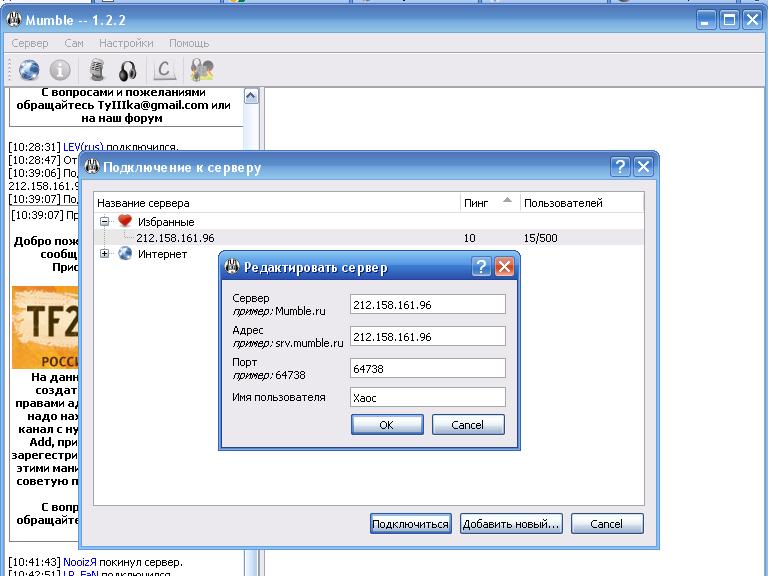Click the chat log scroll-up arrow
The height and width of the screenshot is (576, 768).
[251, 96]
